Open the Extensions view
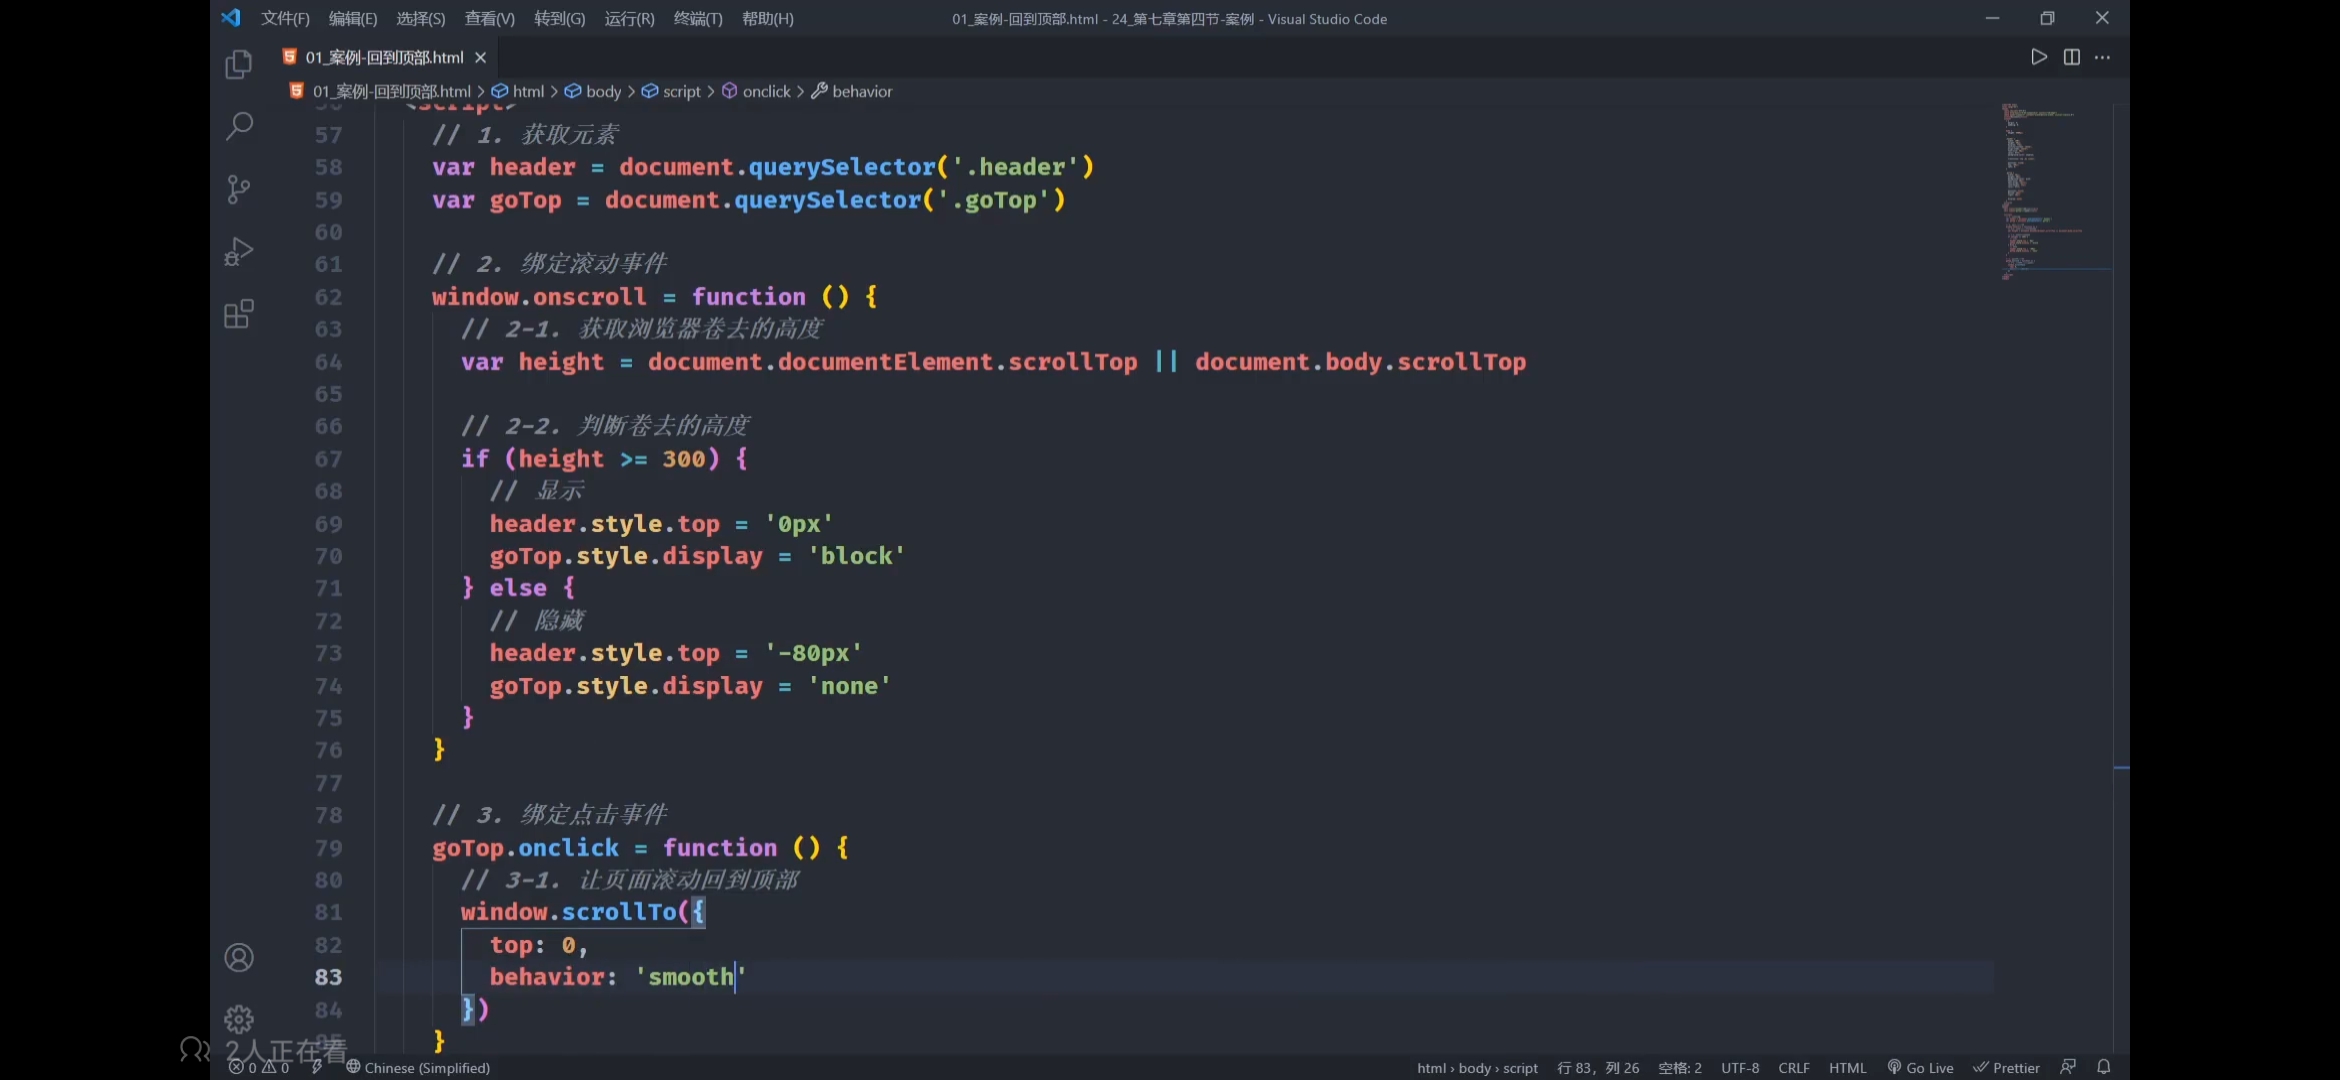Image resolution: width=2340 pixels, height=1080 pixels. point(238,314)
